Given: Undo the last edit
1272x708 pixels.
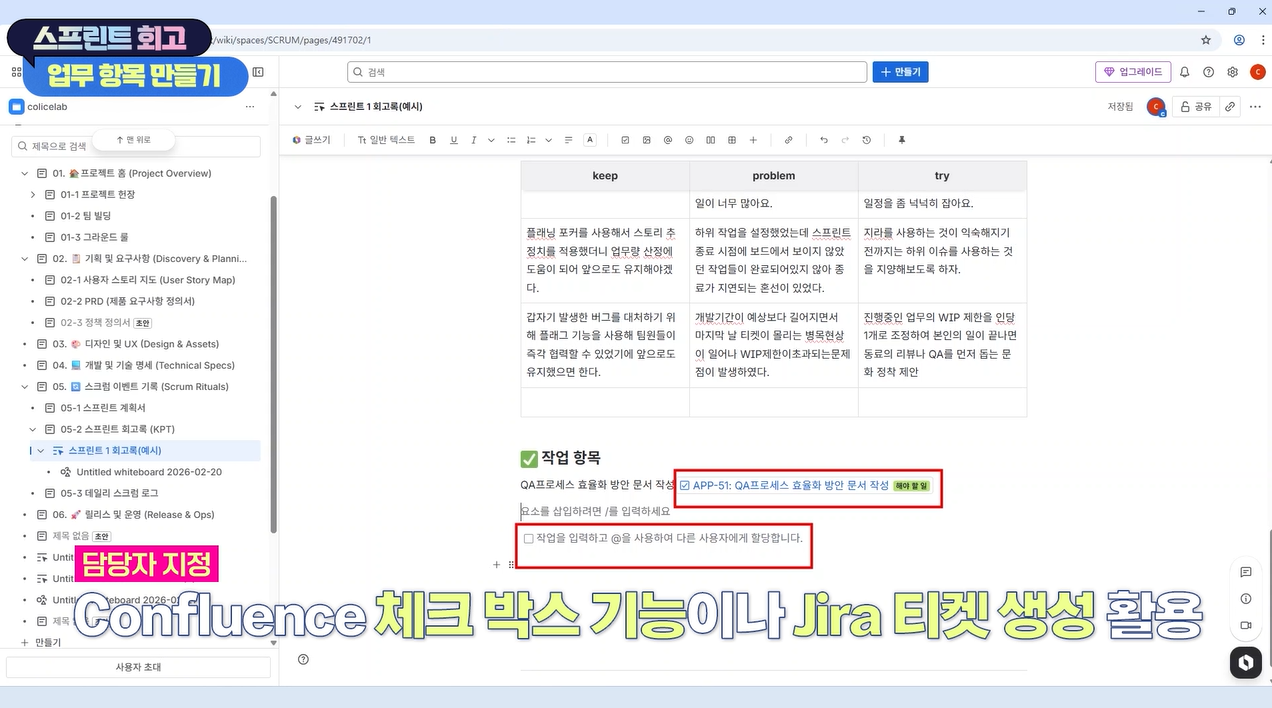Looking at the screenshot, I should coord(824,140).
